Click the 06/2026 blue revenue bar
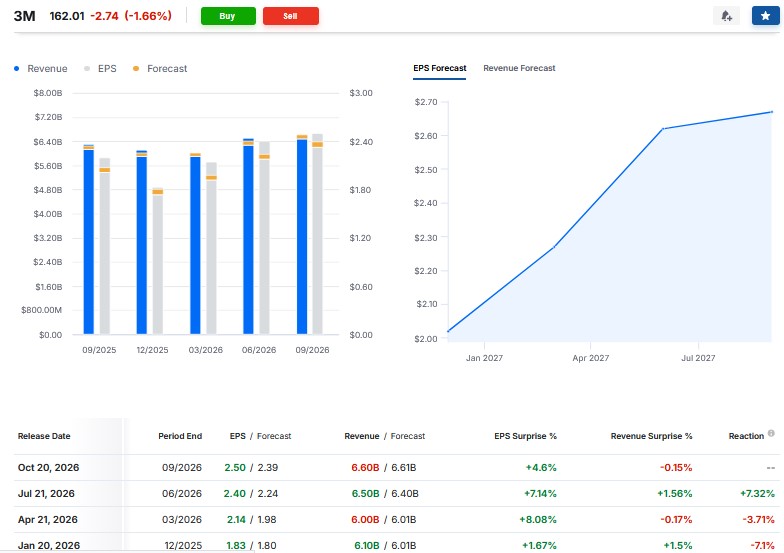This screenshot has width=784, height=553. pos(248,236)
